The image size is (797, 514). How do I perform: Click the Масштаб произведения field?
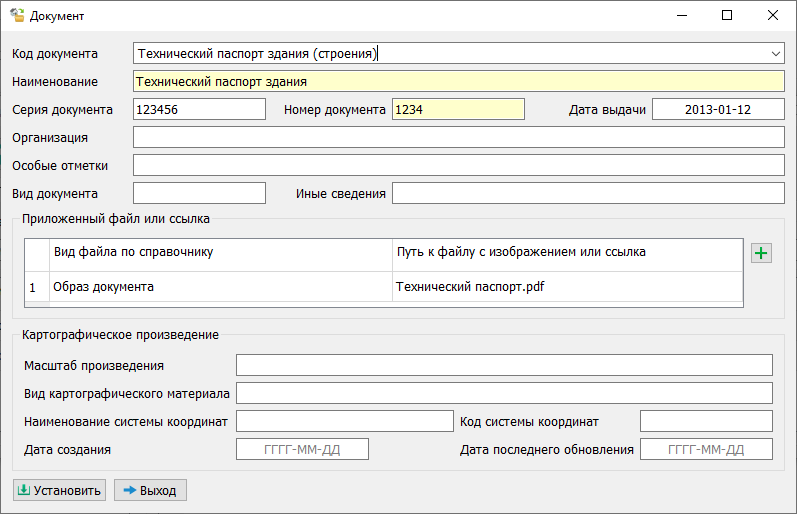click(x=504, y=366)
